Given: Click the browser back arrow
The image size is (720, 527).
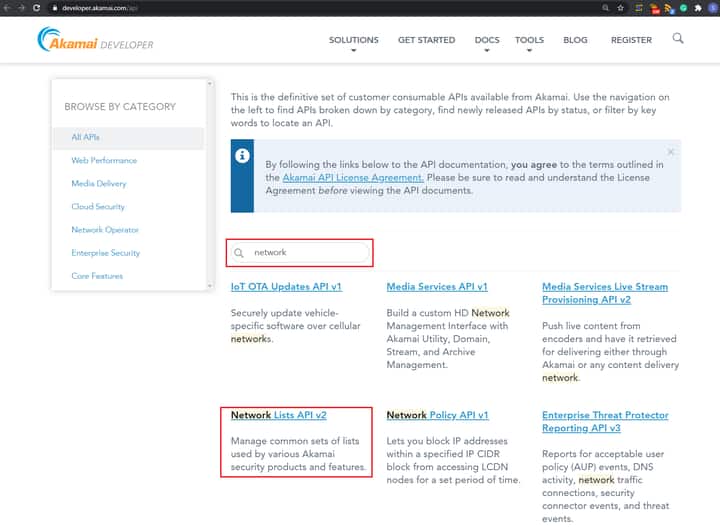Looking at the screenshot, I should click(x=7, y=7).
